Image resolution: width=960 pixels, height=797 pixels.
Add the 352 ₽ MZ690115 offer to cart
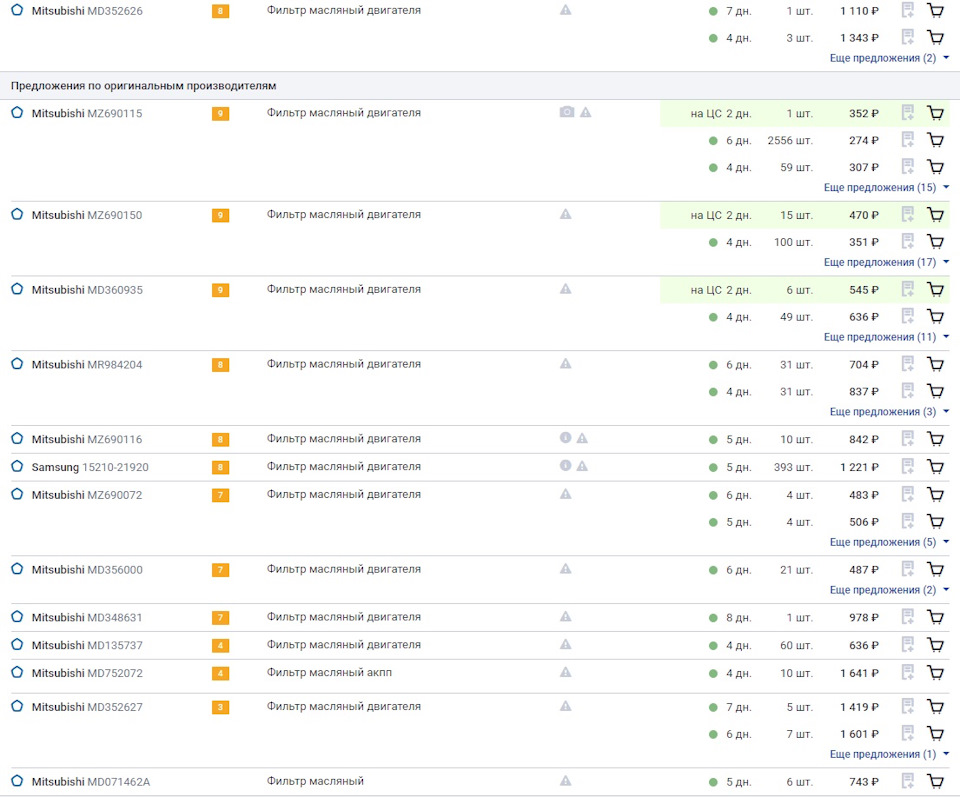(935, 113)
